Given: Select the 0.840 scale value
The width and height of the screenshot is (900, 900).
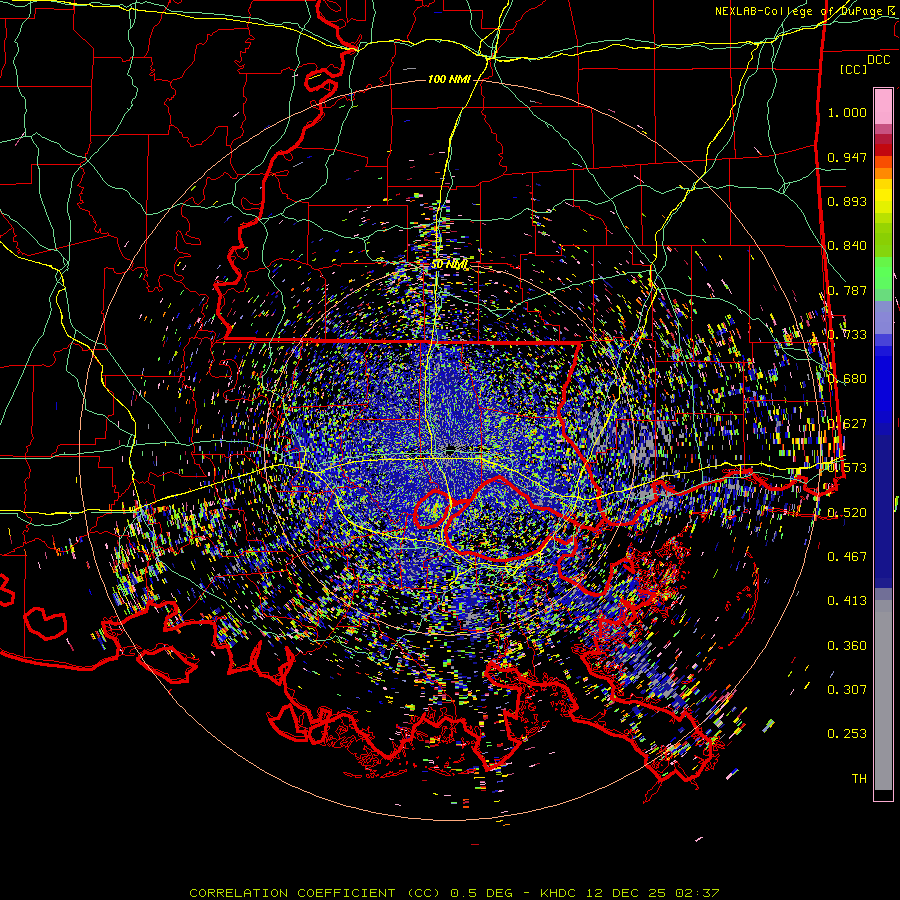Looking at the screenshot, I should click(x=847, y=246).
